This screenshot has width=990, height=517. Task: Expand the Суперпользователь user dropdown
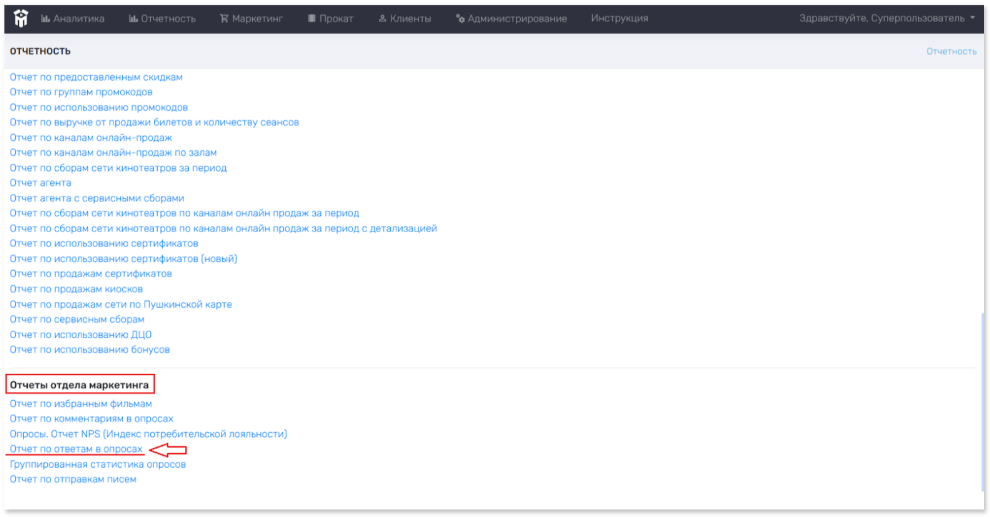coord(887,19)
